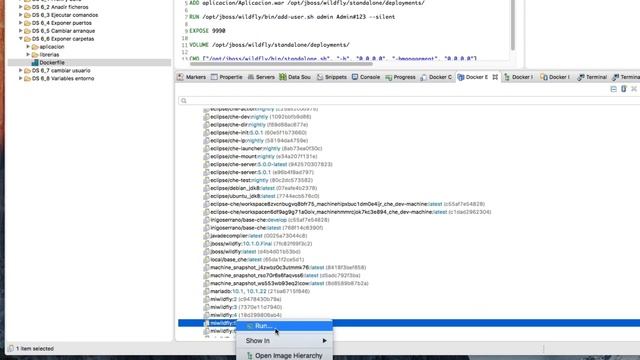Expand the aplicacion subfolder

click(x=28, y=47)
